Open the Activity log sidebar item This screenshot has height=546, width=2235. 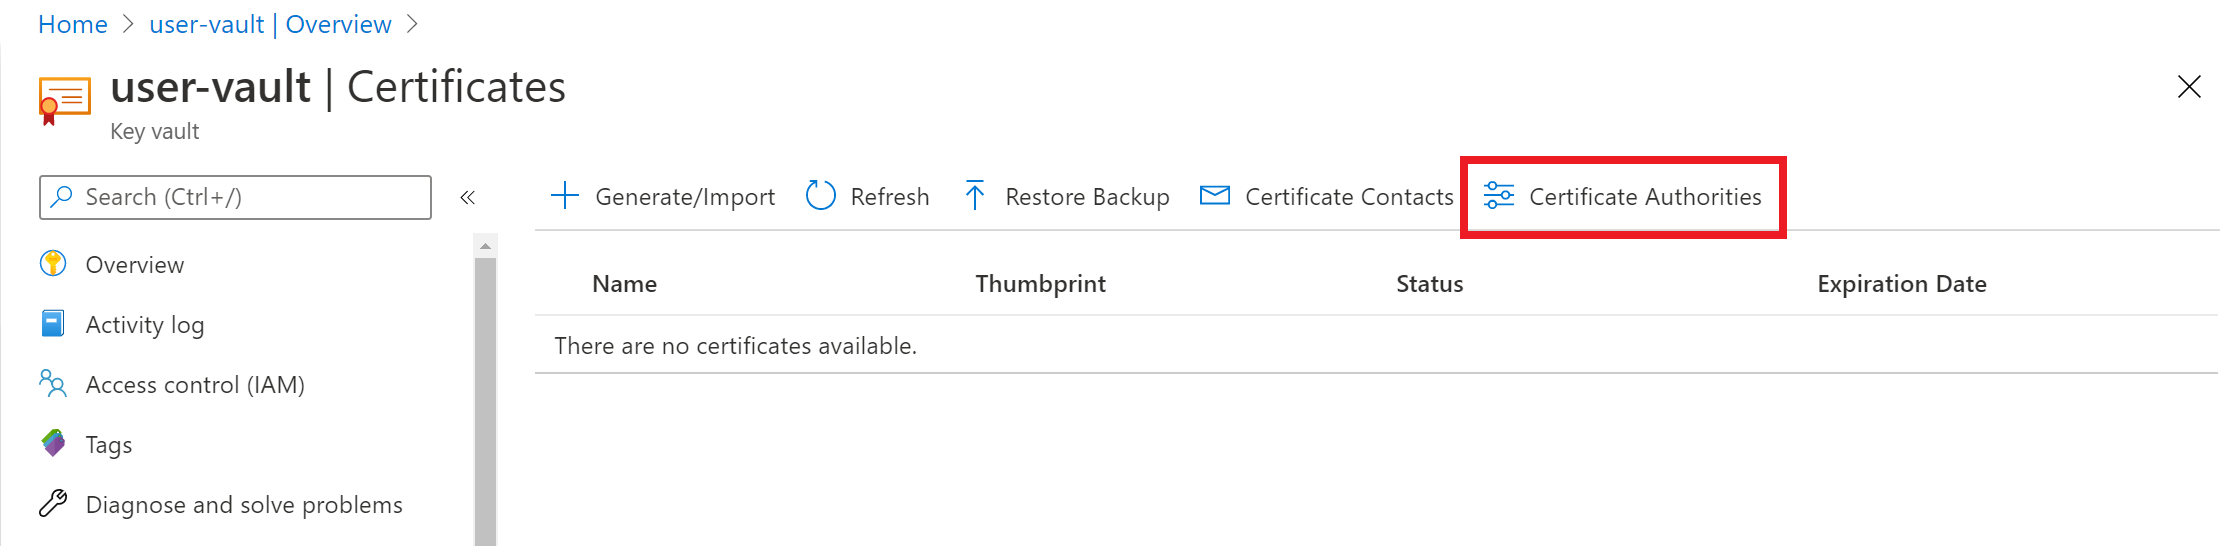[x=145, y=324]
